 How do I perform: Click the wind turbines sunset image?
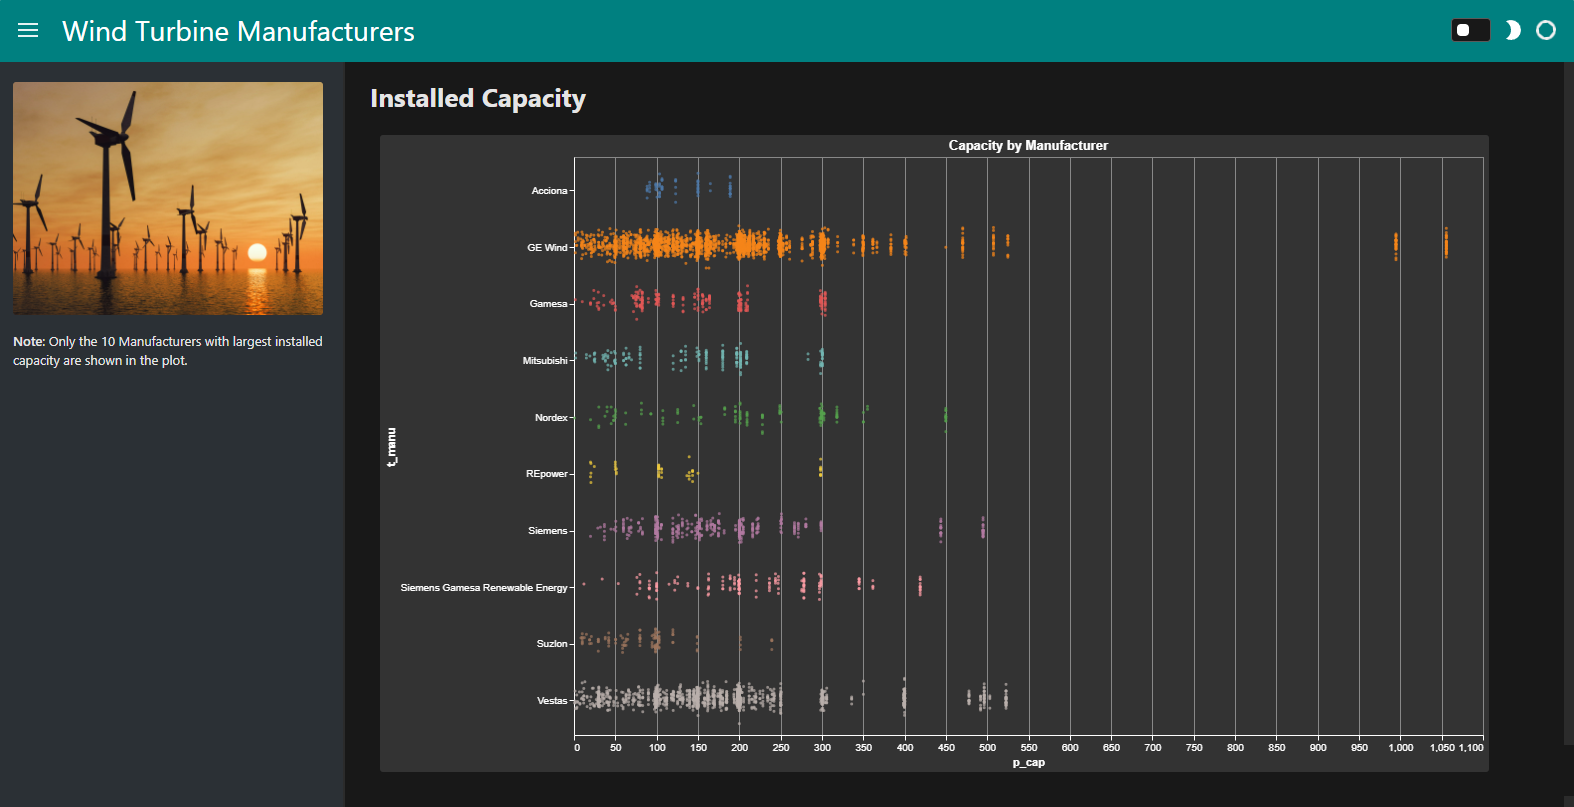click(168, 198)
